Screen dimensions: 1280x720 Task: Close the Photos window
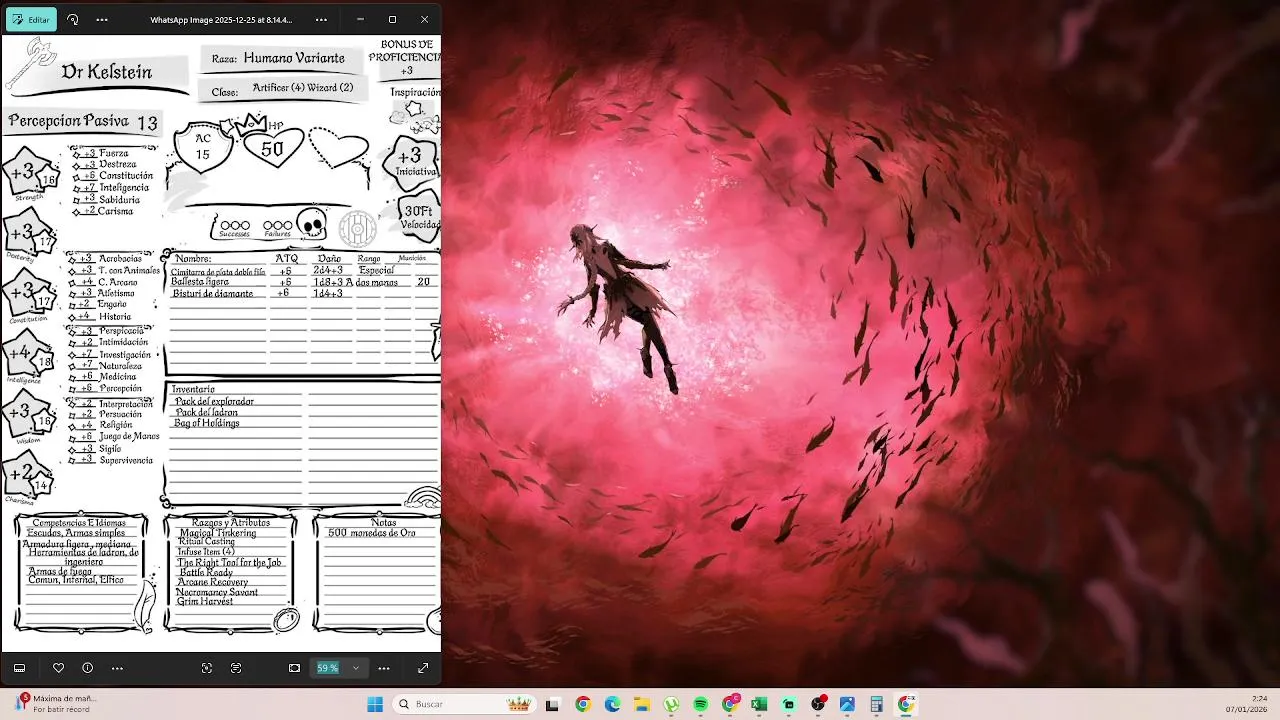pyautogui.click(x=424, y=19)
